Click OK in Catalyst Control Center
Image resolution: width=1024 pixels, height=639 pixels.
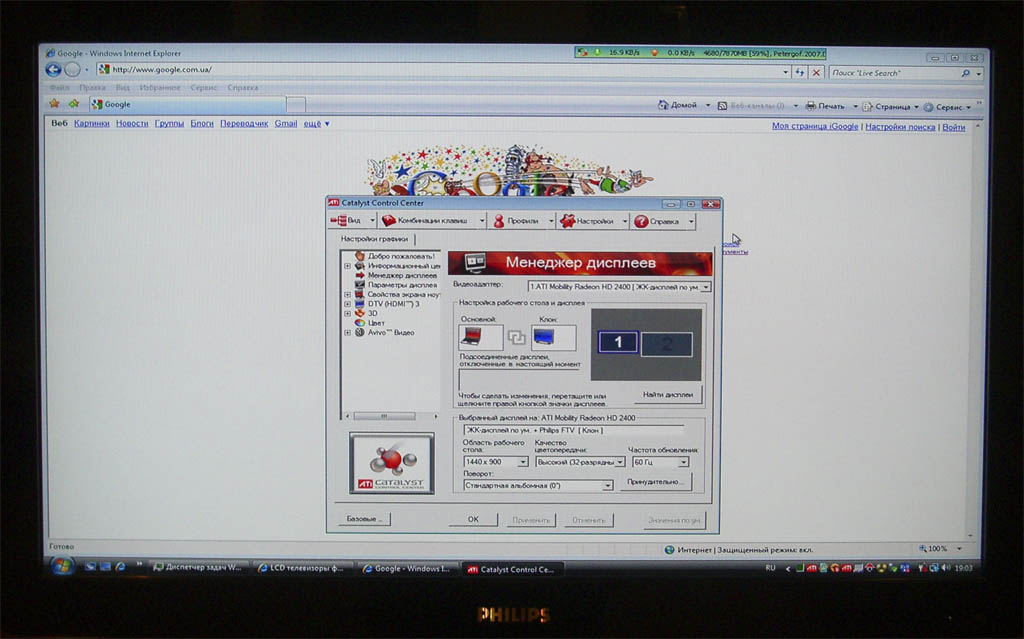(x=473, y=519)
